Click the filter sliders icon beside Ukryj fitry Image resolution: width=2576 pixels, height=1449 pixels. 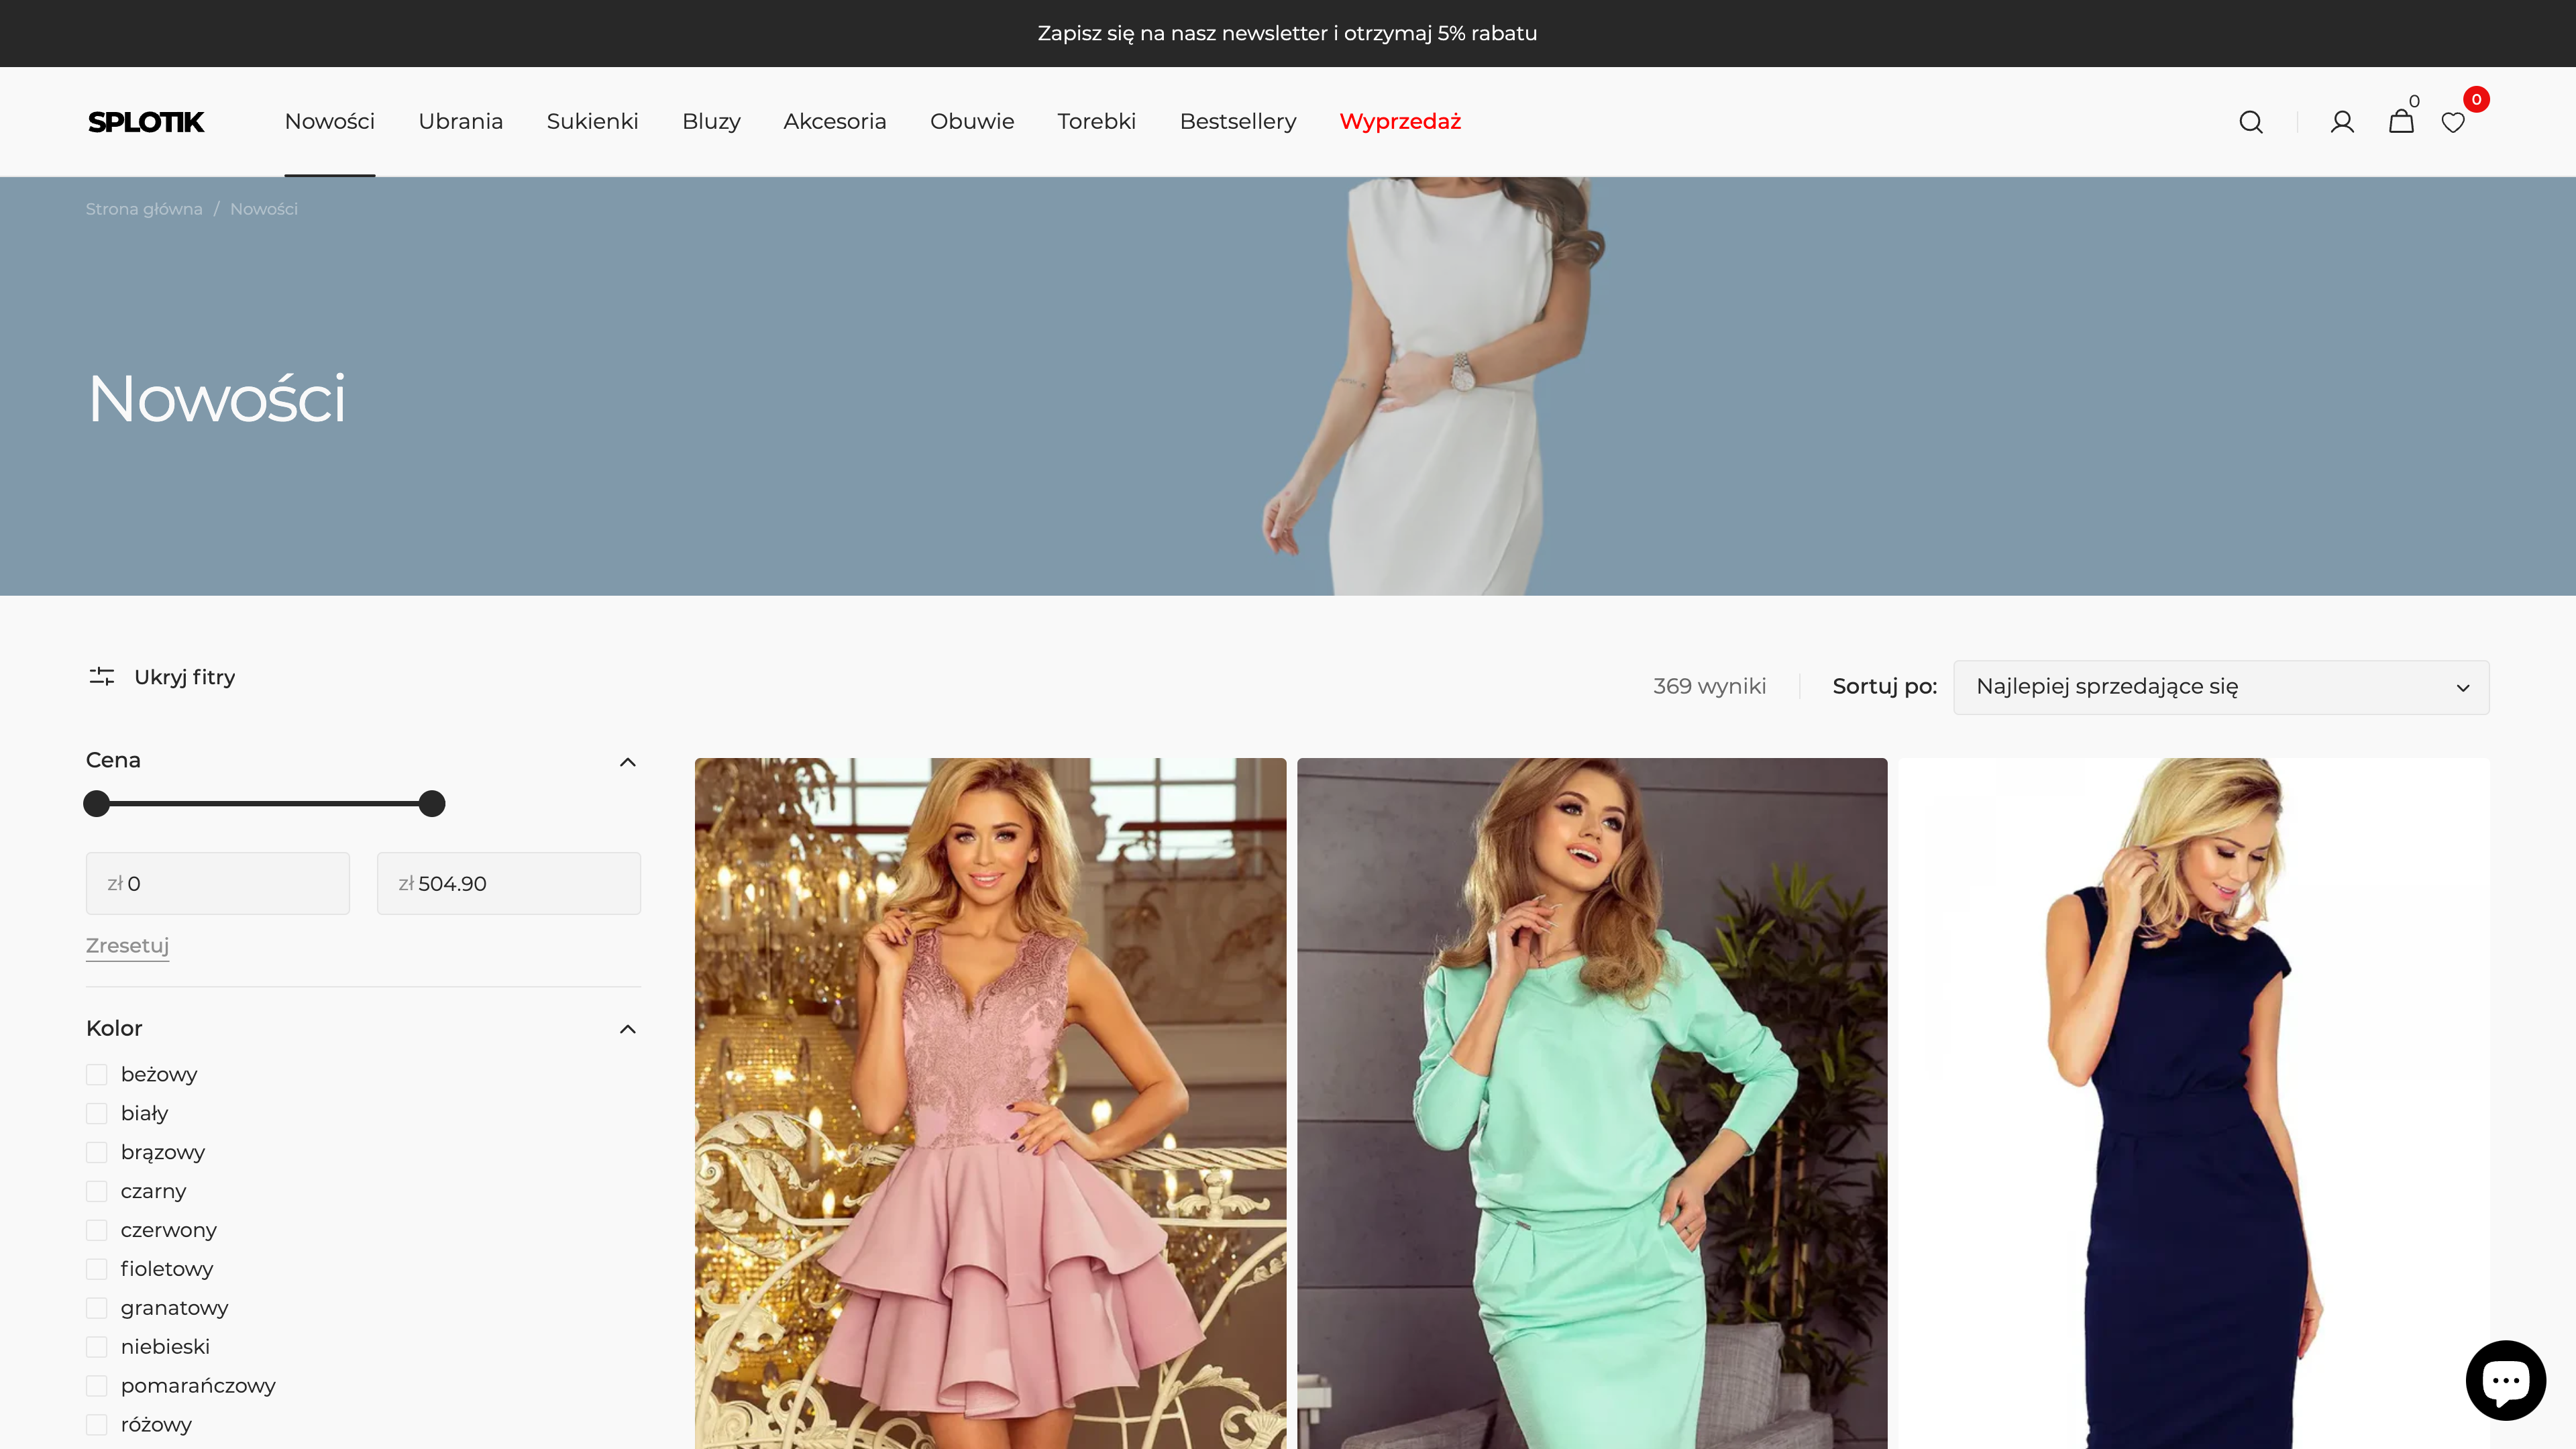click(x=102, y=677)
